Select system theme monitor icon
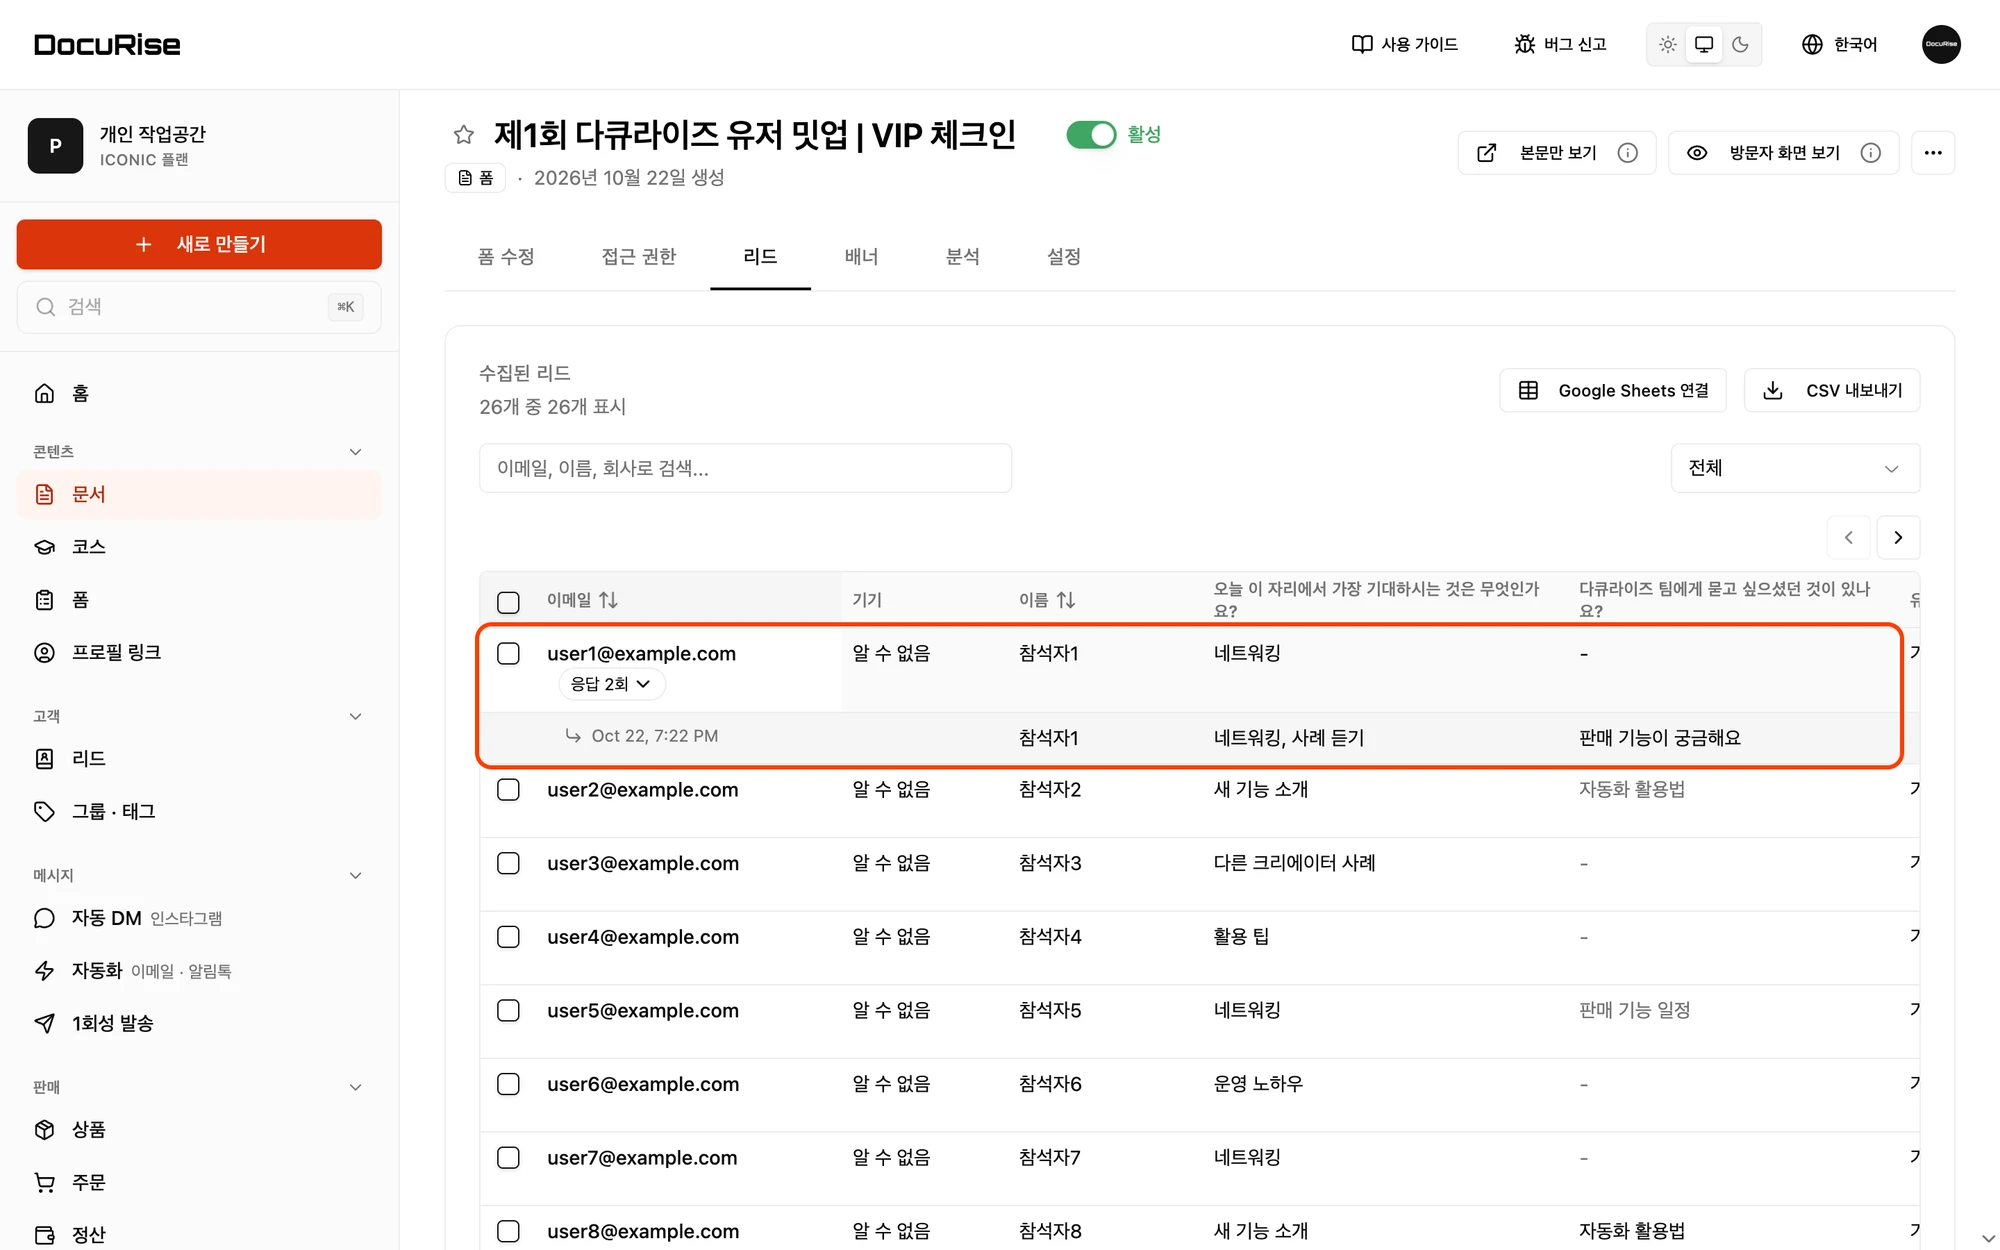Image resolution: width=2000 pixels, height=1250 pixels. [x=1704, y=44]
